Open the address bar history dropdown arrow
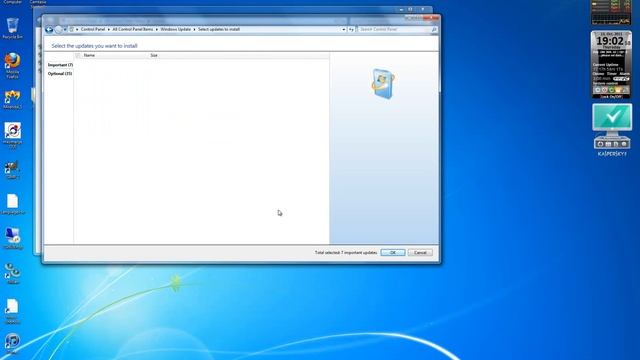The height and width of the screenshot is (360, 640). point(344,29)
